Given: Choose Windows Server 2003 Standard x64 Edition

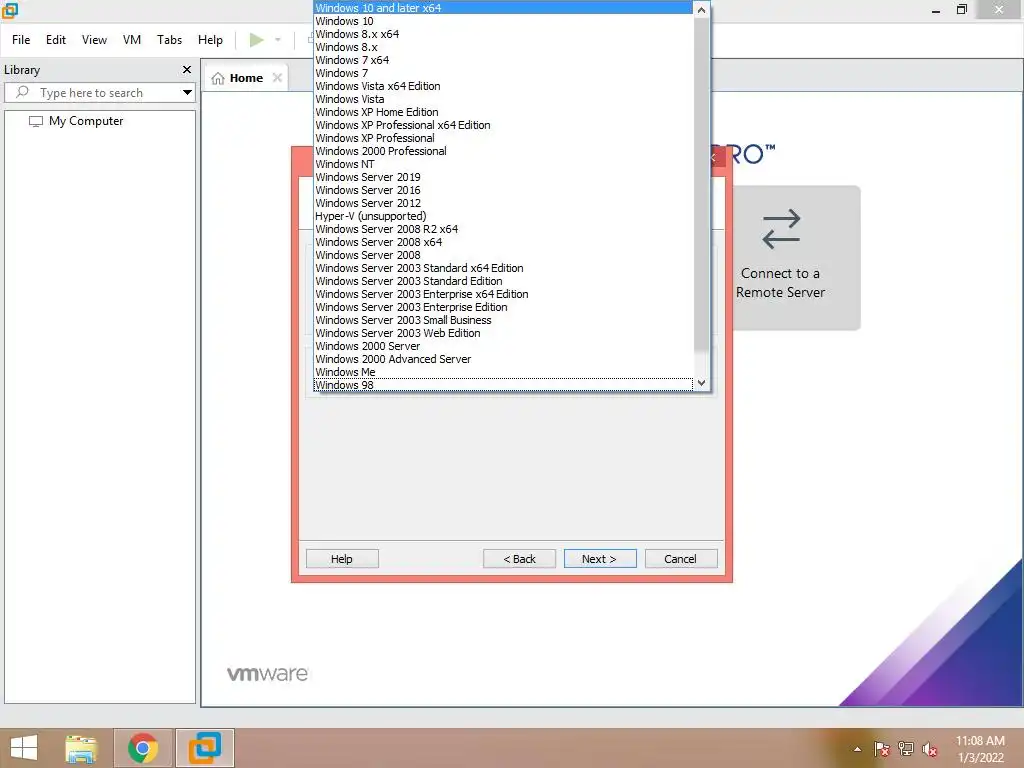Looking at the screenshot, I should (503, 268).
